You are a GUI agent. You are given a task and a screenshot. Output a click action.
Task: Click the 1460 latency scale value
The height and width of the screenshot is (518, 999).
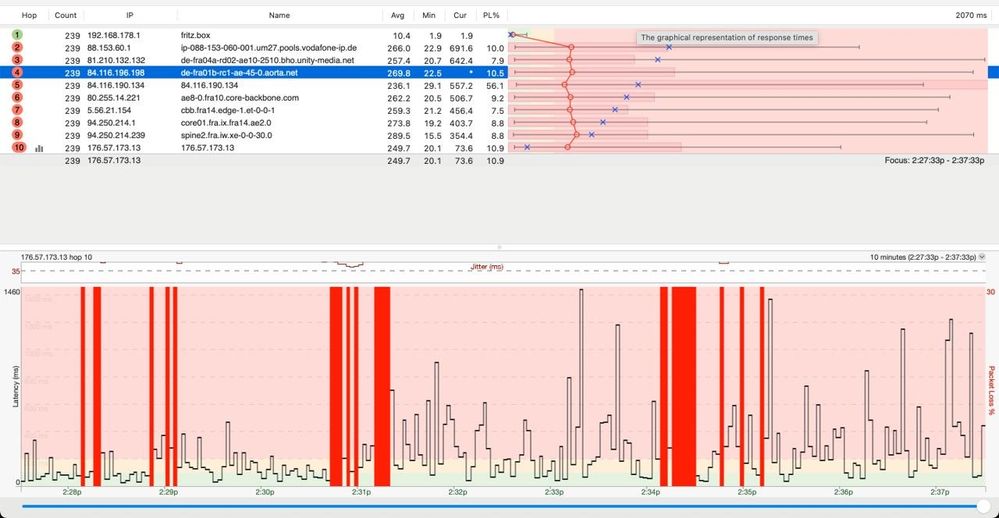(x=12, y=292)
